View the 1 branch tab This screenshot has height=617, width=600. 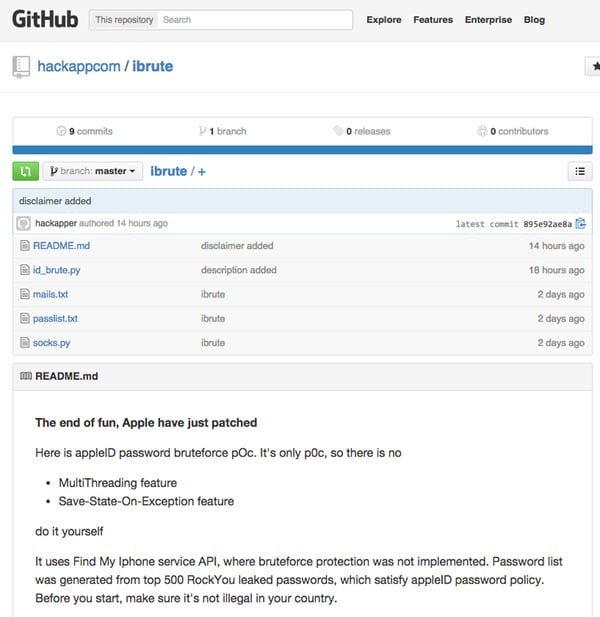click(x=222, y=131)
